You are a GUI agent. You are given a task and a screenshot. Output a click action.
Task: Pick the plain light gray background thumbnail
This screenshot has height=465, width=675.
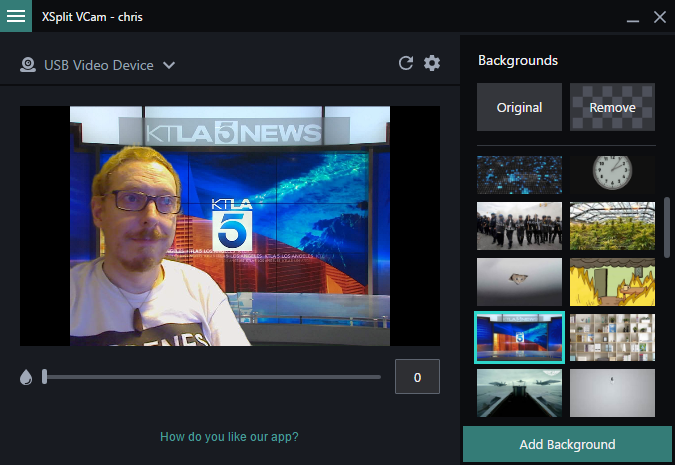tap(612, 393)
